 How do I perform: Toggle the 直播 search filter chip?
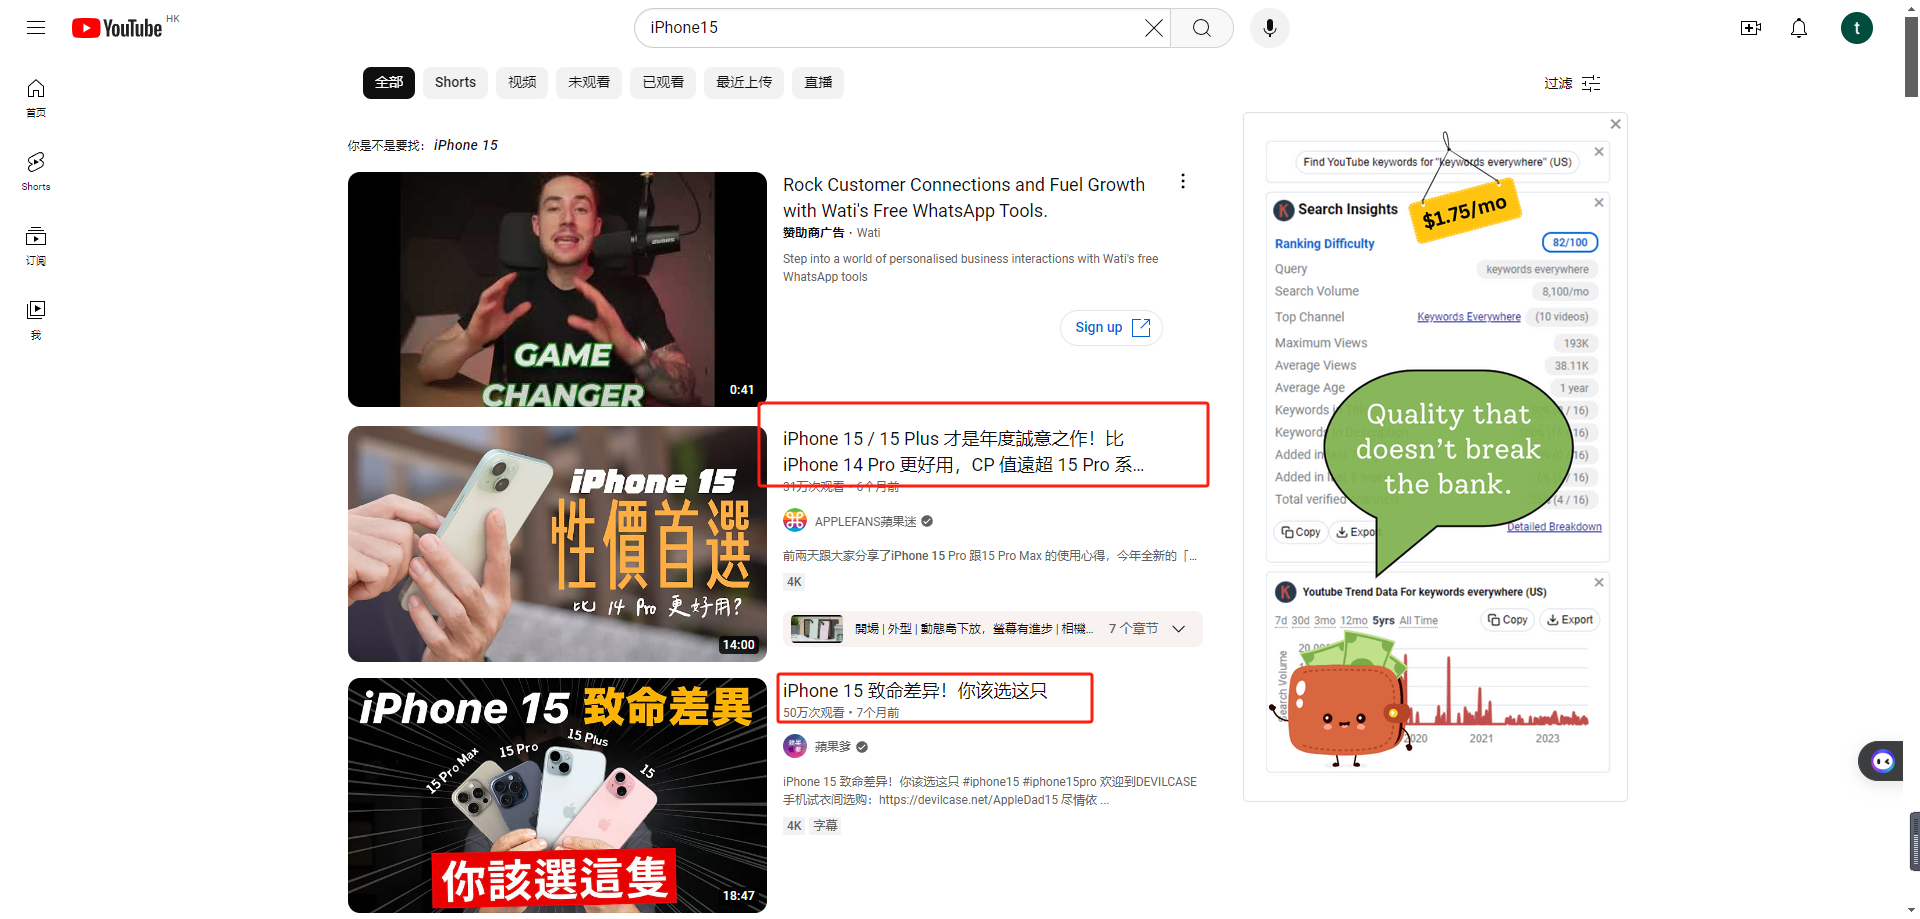[x=818, y=82]
